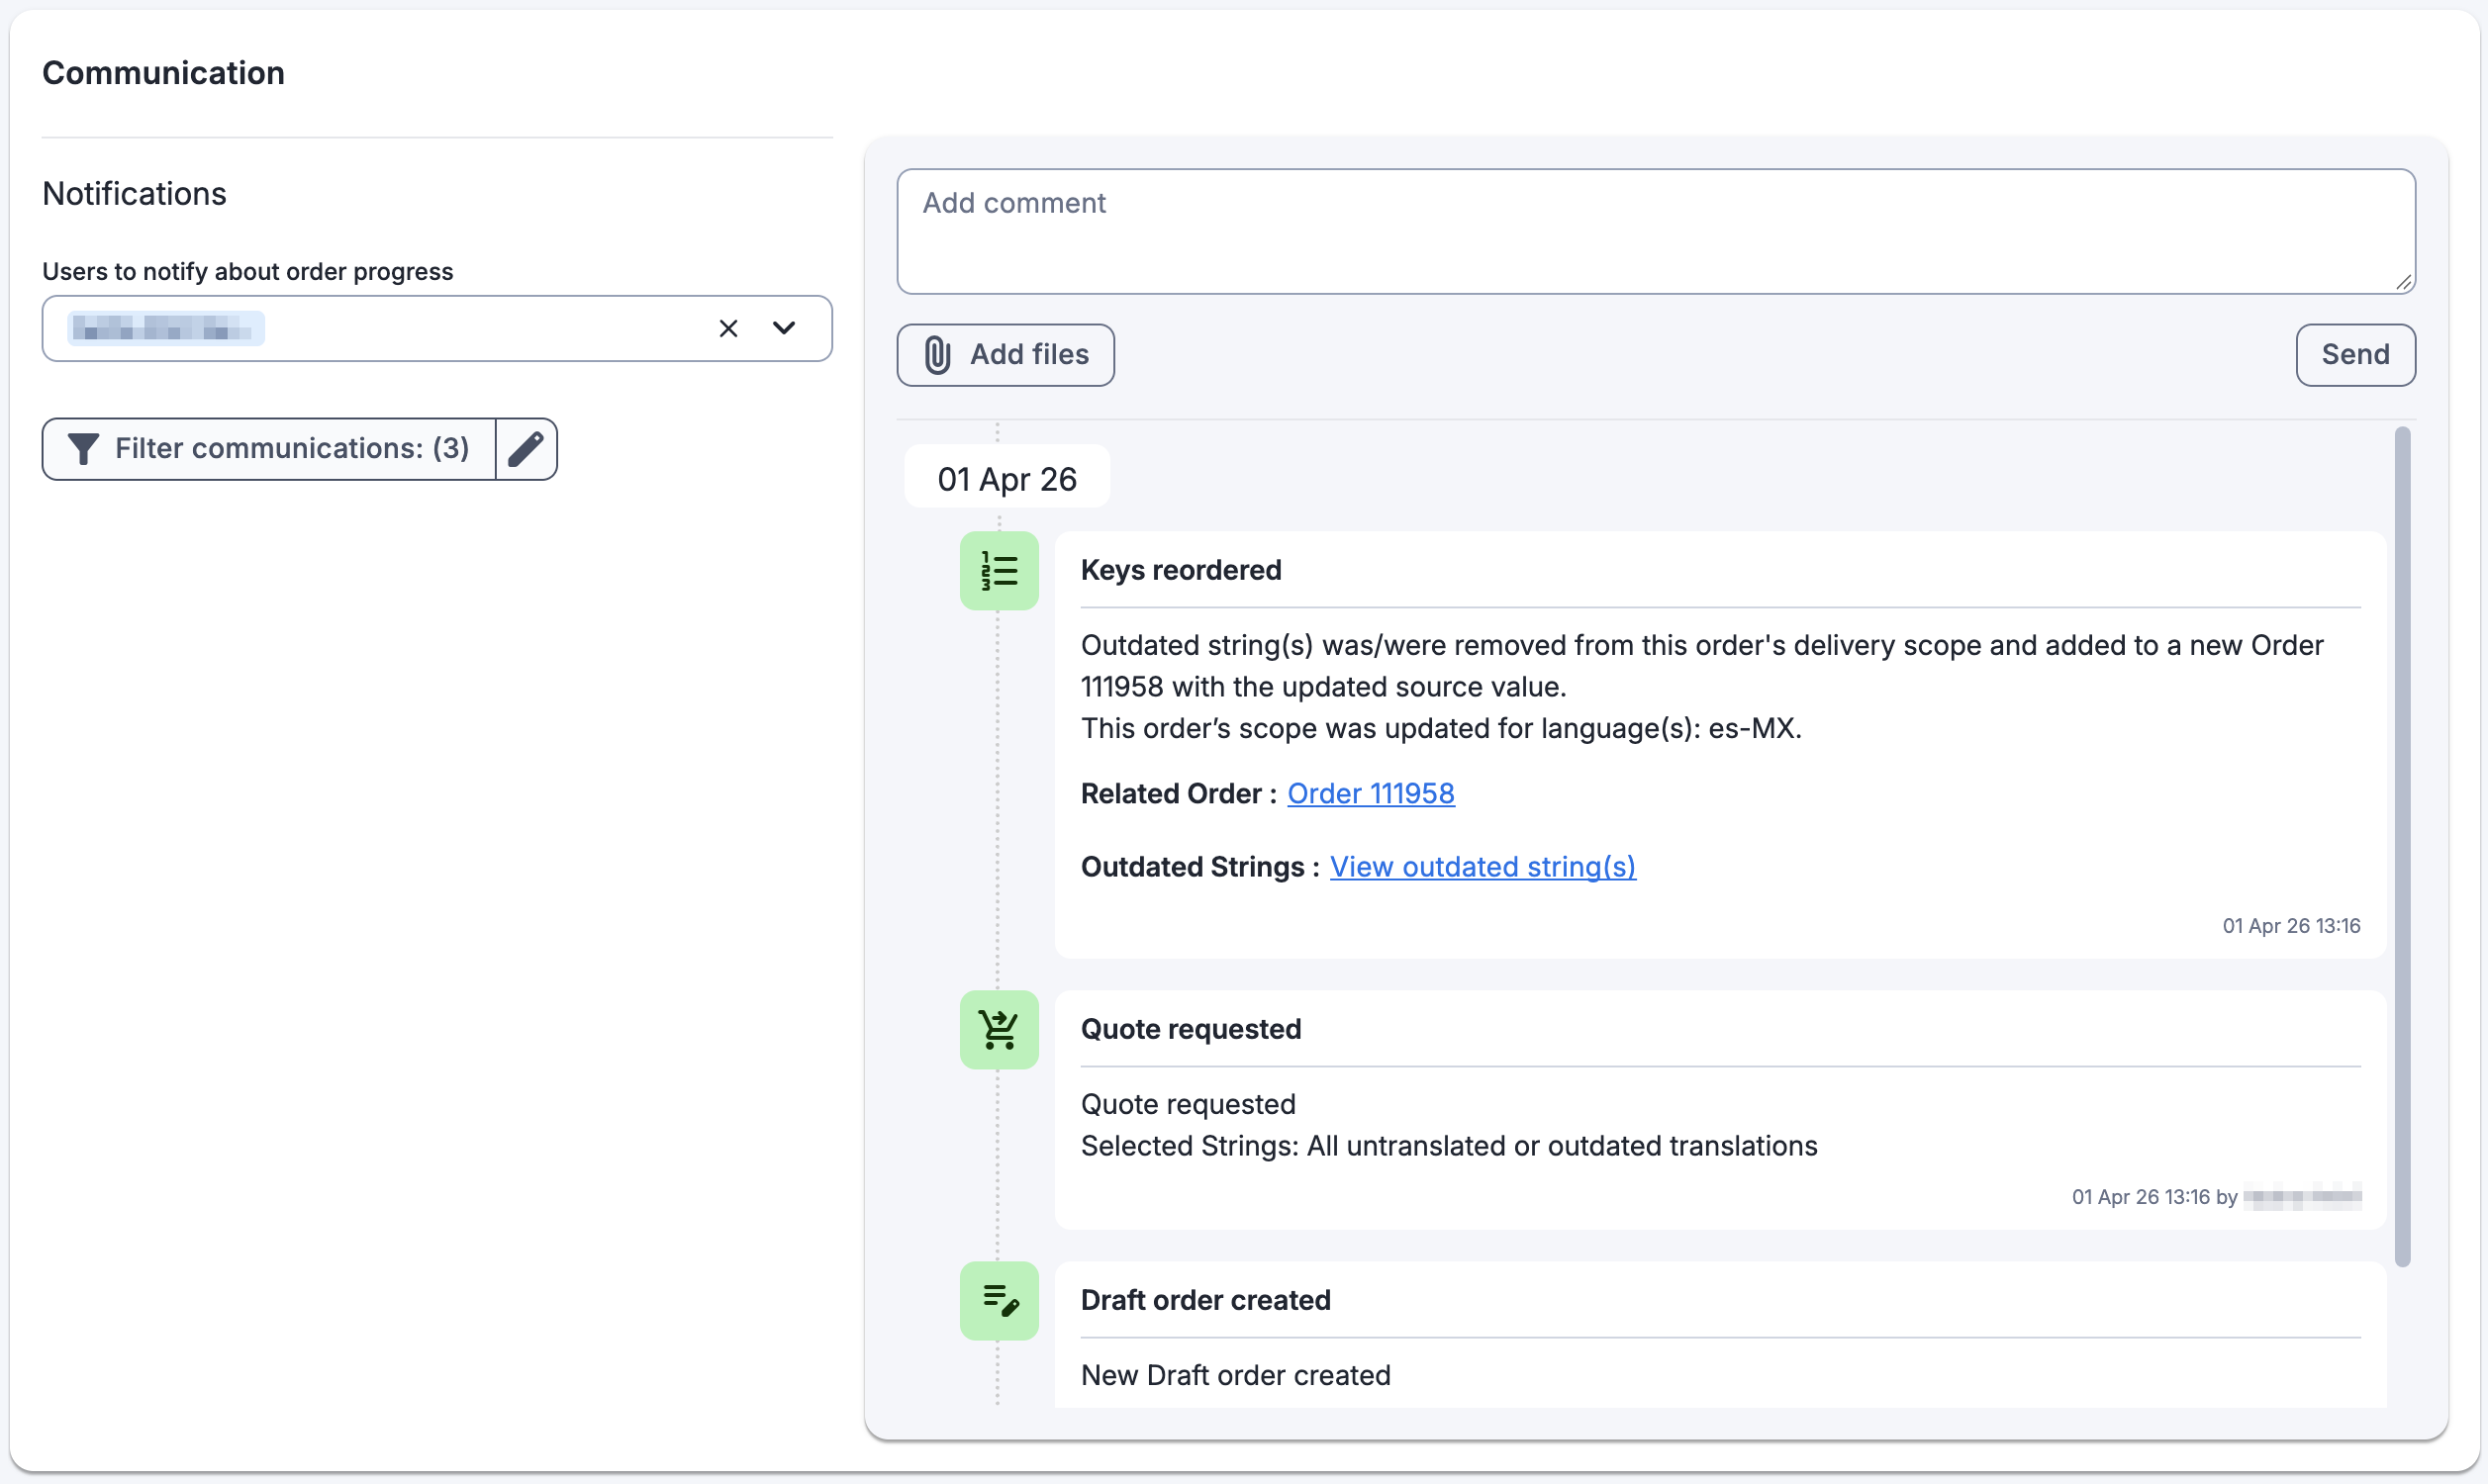The height and width of the screenshot is (1484, 2488).
Task: Click the paperclip icon in Add files
Action: [x=937, y=355]
